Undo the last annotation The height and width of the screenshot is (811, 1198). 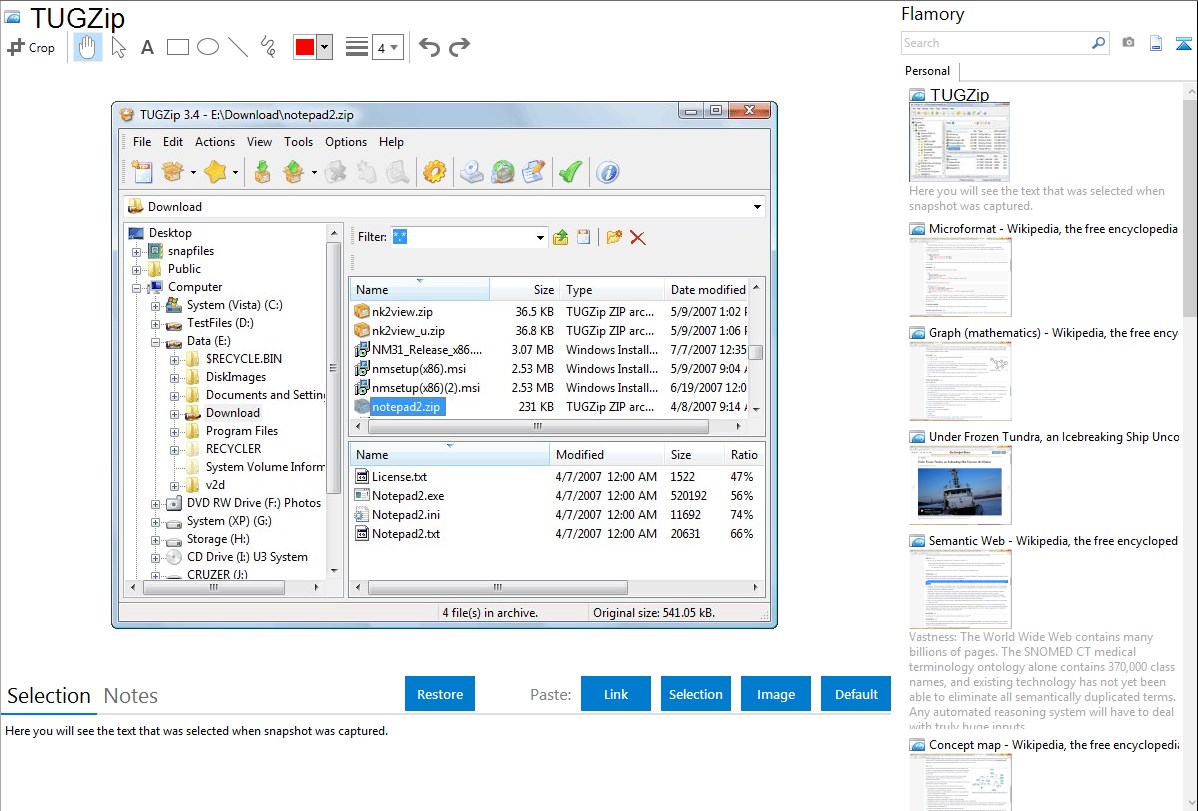coord(429,47)
